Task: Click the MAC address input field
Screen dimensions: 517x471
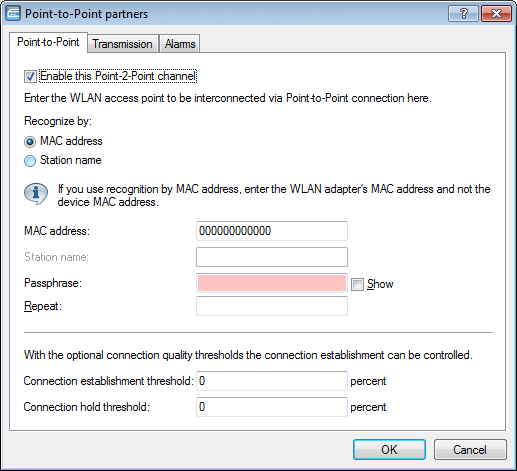Action: [272, 231]
